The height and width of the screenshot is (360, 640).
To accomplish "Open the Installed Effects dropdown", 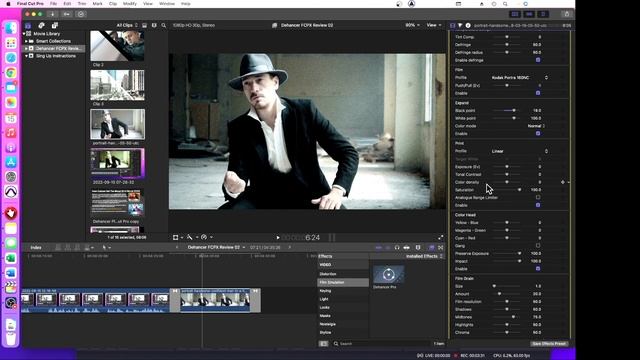I will (424, 256).
